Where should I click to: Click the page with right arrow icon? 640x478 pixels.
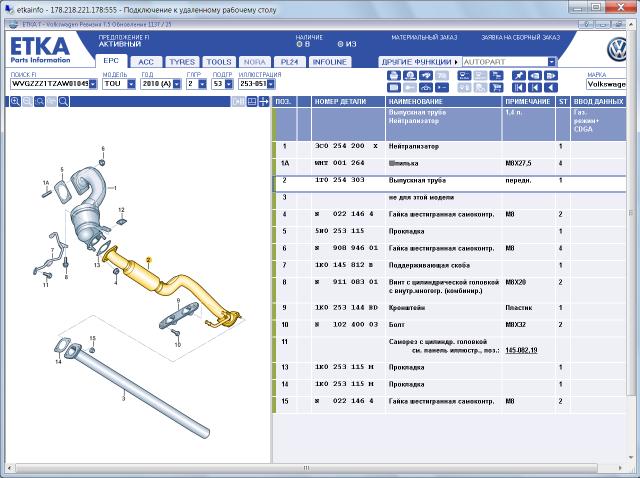(x=551, y=76)
